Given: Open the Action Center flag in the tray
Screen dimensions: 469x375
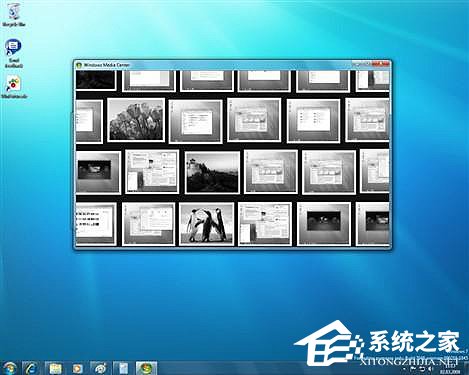Looking at the screenshot, I should pos(413,369).
